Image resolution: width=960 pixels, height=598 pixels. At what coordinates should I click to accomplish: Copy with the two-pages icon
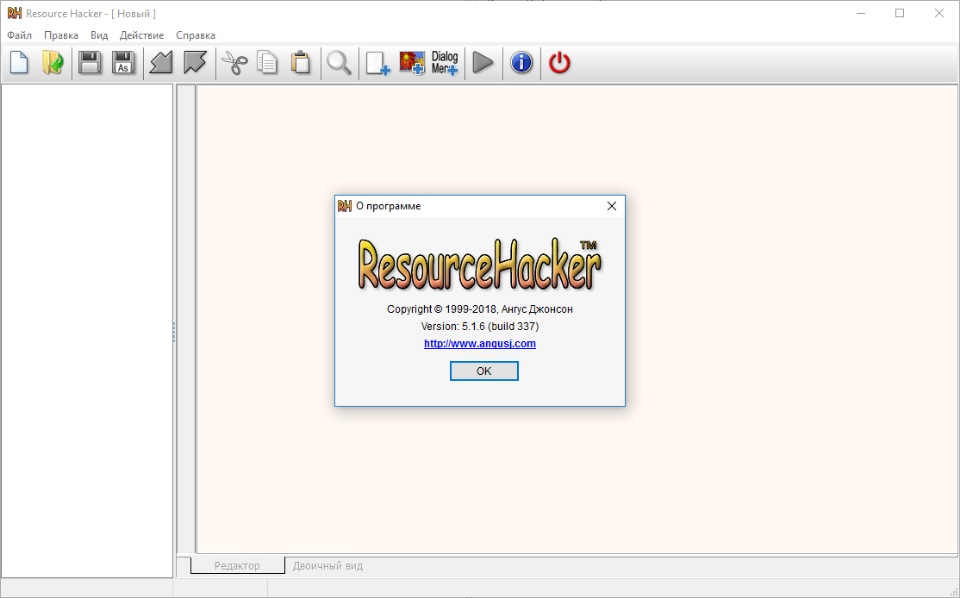pyautogui.click(x=268, y=62)
